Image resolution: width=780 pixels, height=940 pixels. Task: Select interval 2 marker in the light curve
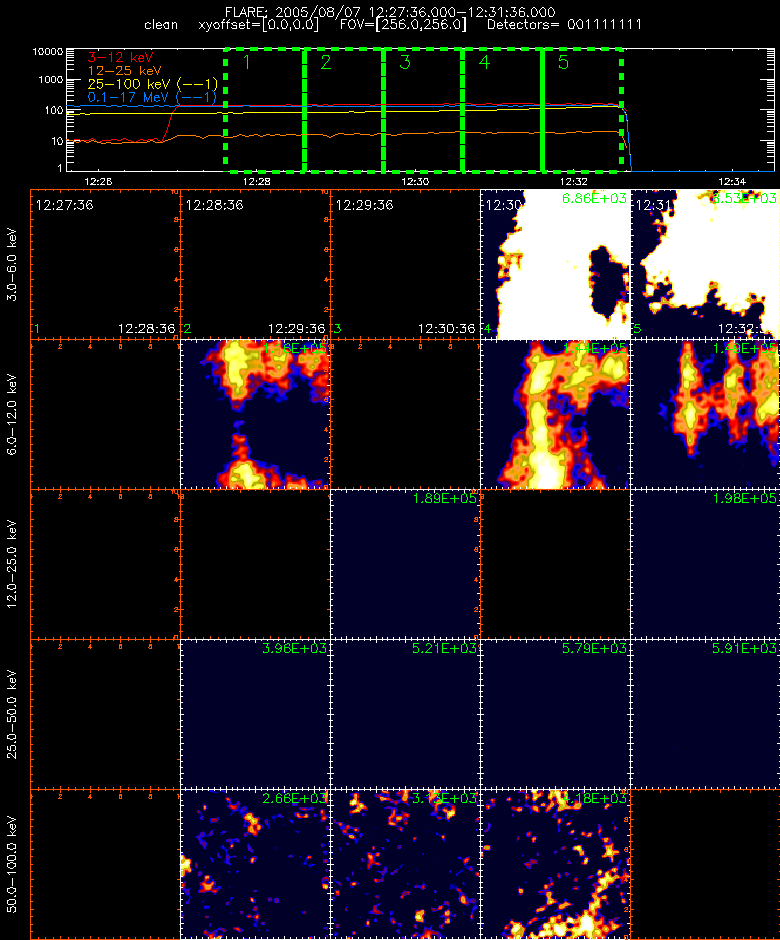coord(326,62)
